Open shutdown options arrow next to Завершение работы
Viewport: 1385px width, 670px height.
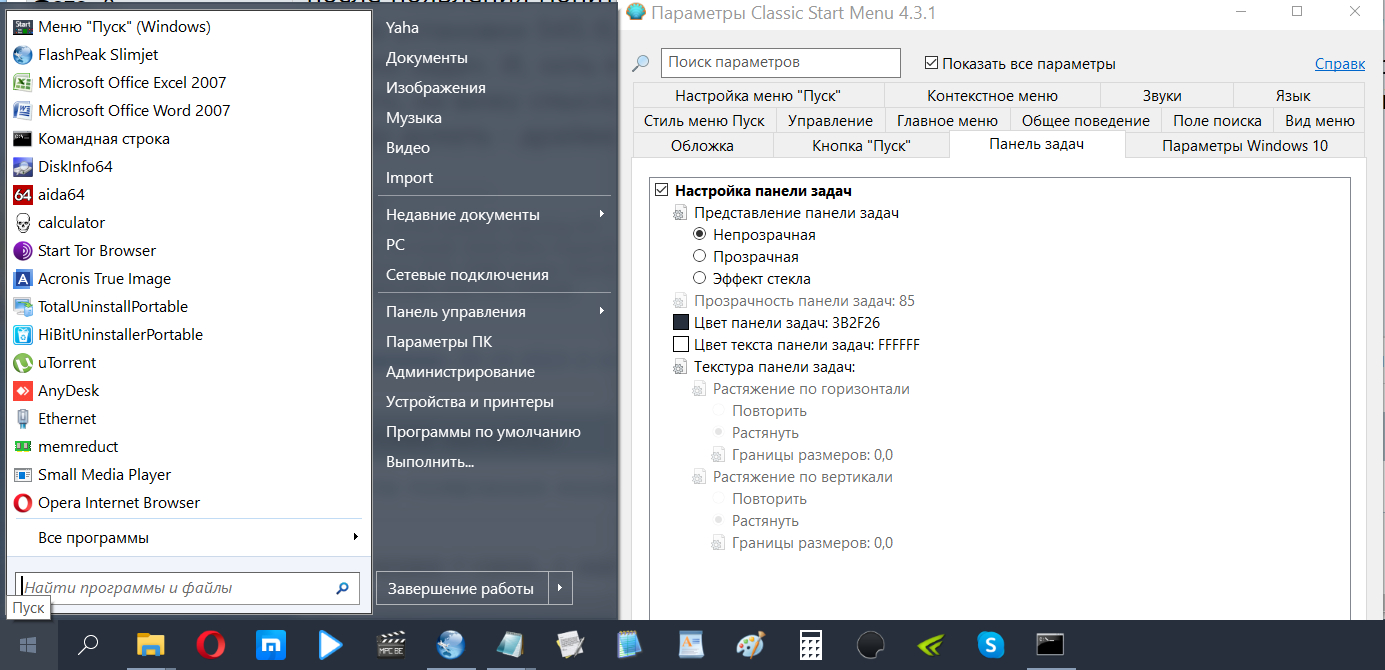click(x=560, y=588)
